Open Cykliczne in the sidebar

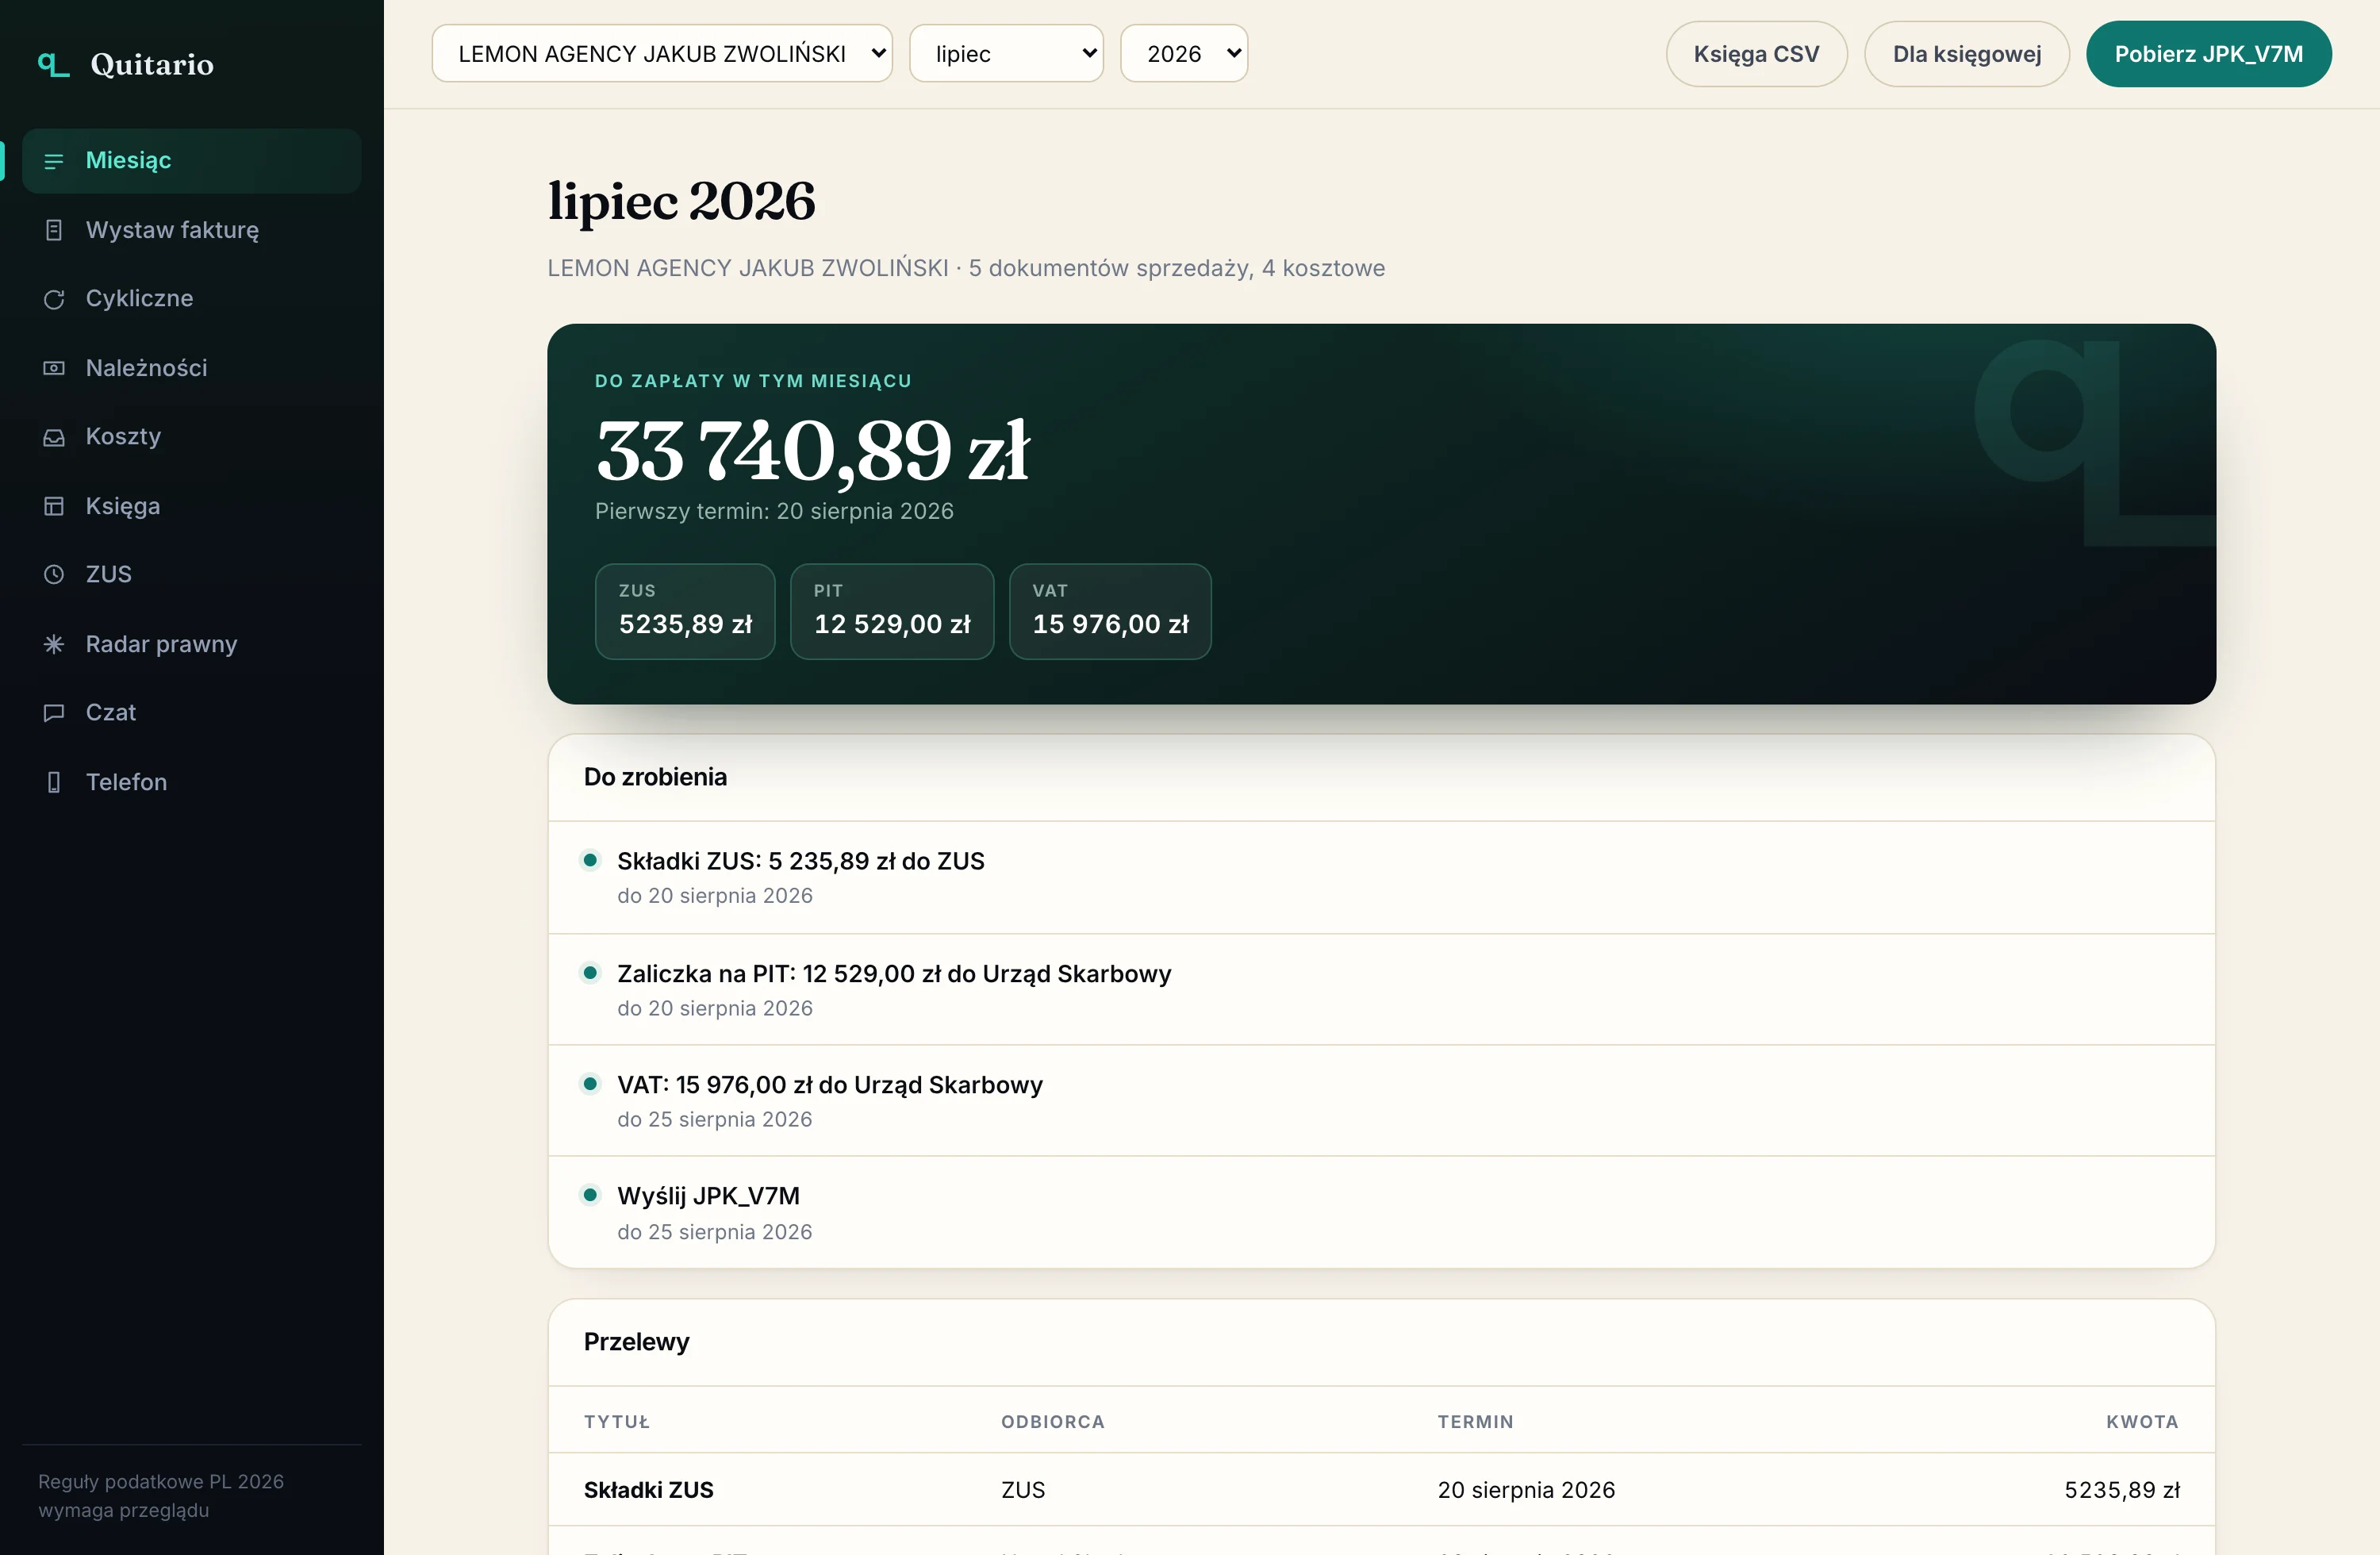(192, 299)
